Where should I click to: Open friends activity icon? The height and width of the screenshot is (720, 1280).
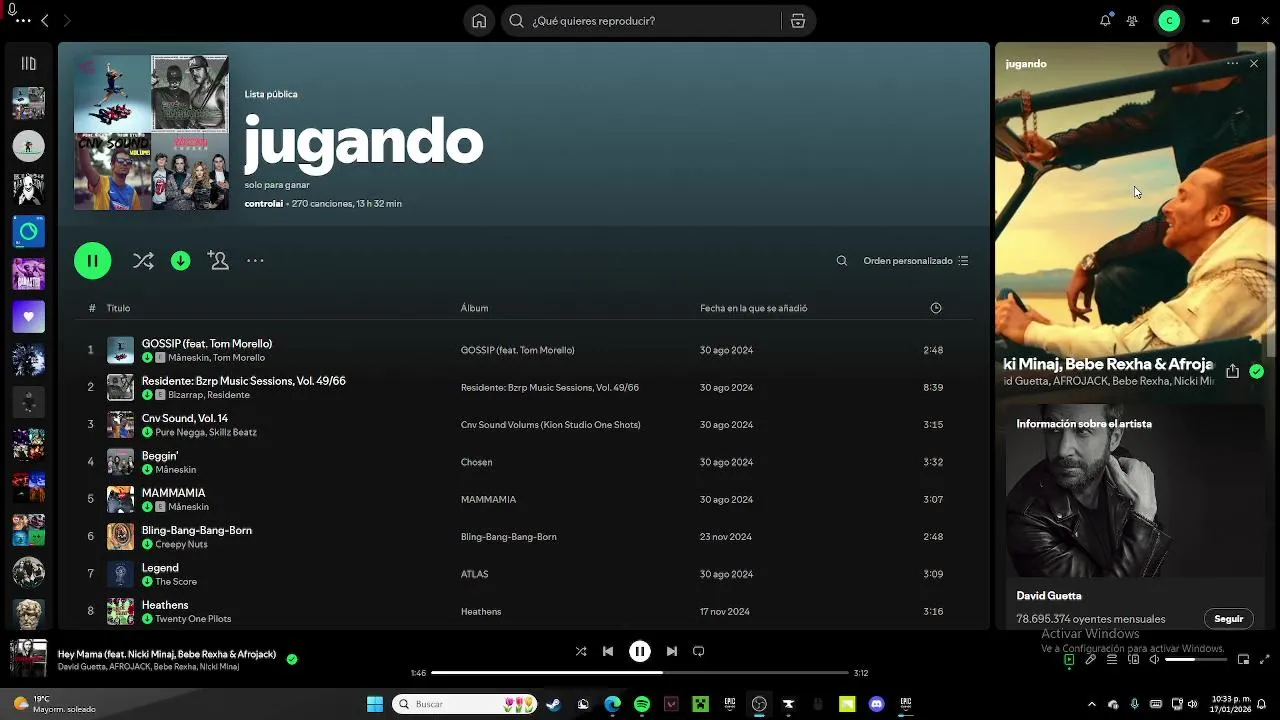point(1132,21)
